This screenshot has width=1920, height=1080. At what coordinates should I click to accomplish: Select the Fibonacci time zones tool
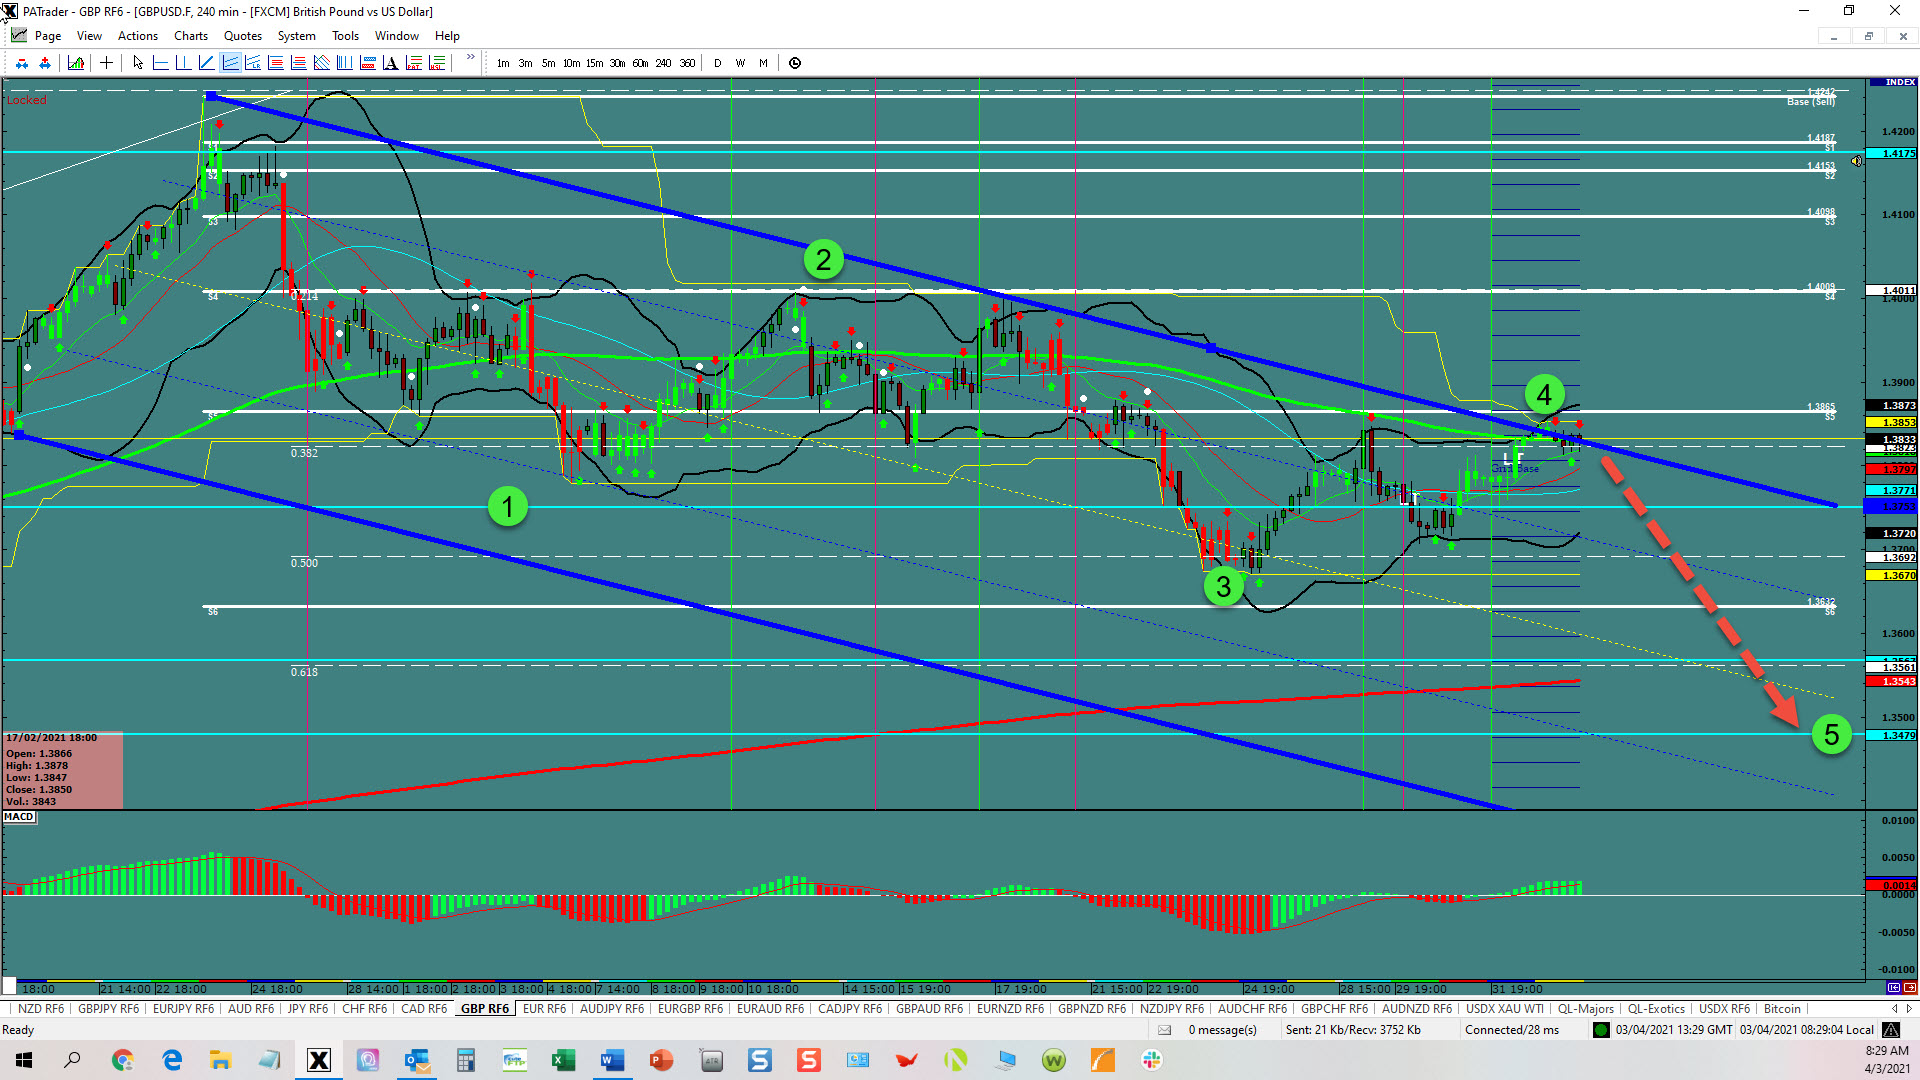point(345,63)
